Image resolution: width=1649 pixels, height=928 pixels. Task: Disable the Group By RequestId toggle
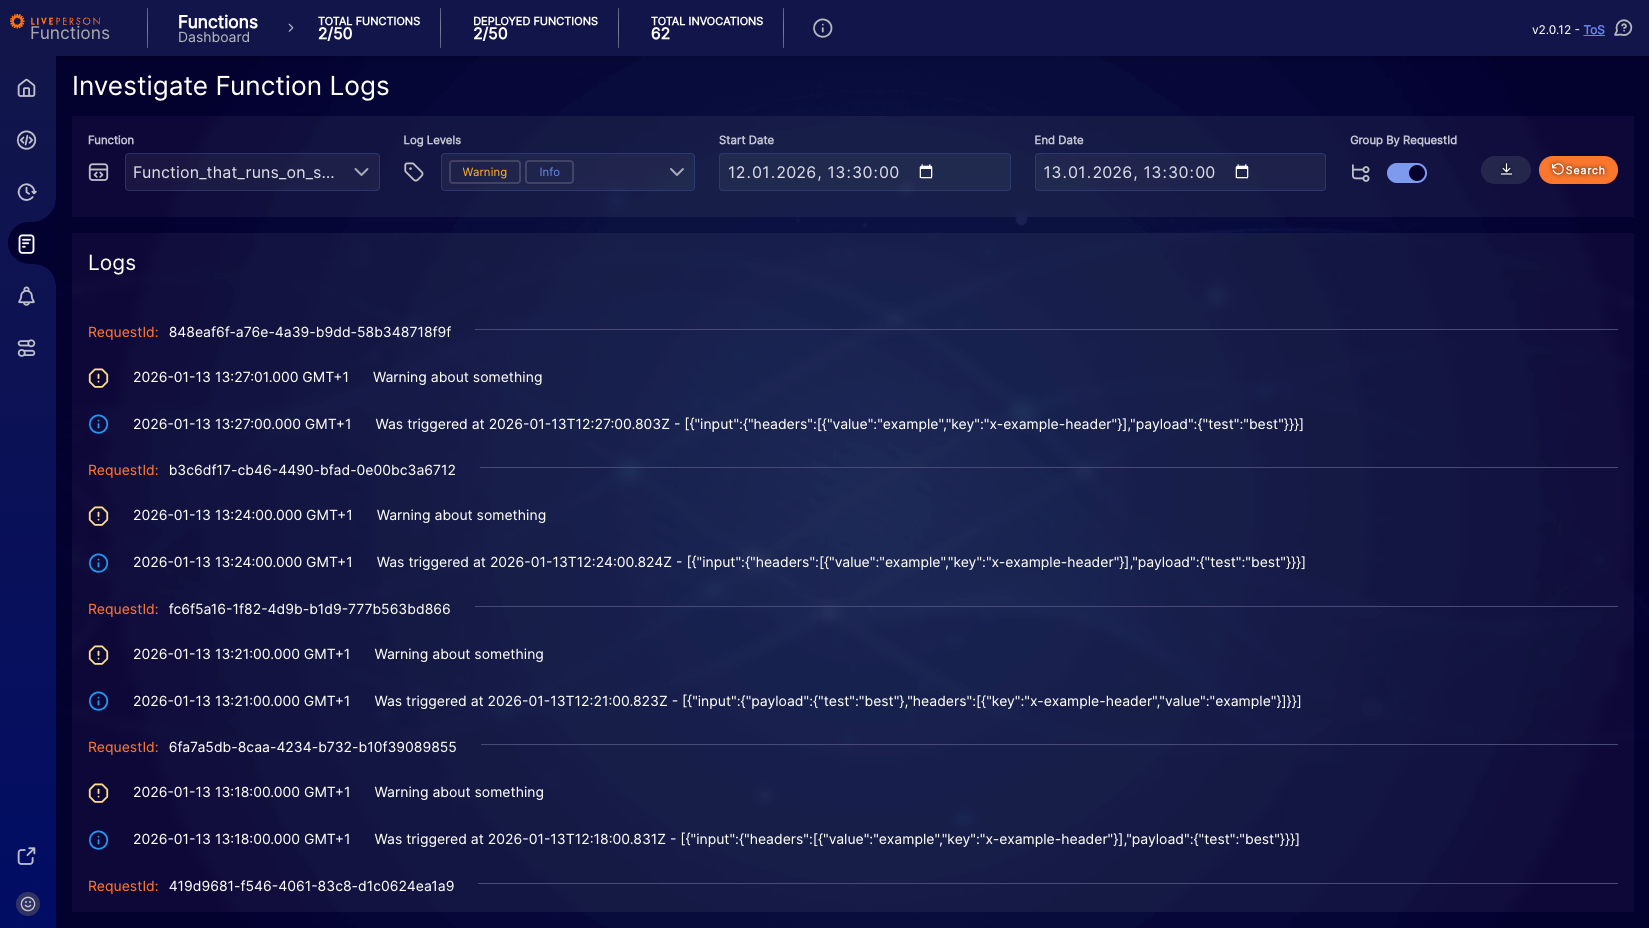pos(1407,172)
